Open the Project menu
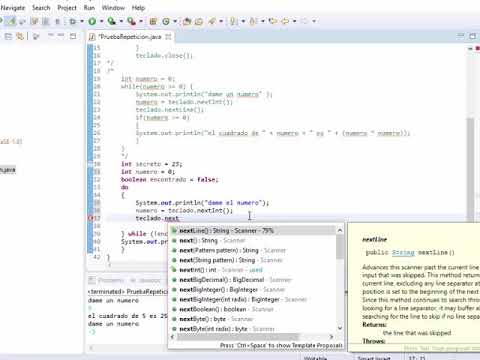 click(67, 7)
